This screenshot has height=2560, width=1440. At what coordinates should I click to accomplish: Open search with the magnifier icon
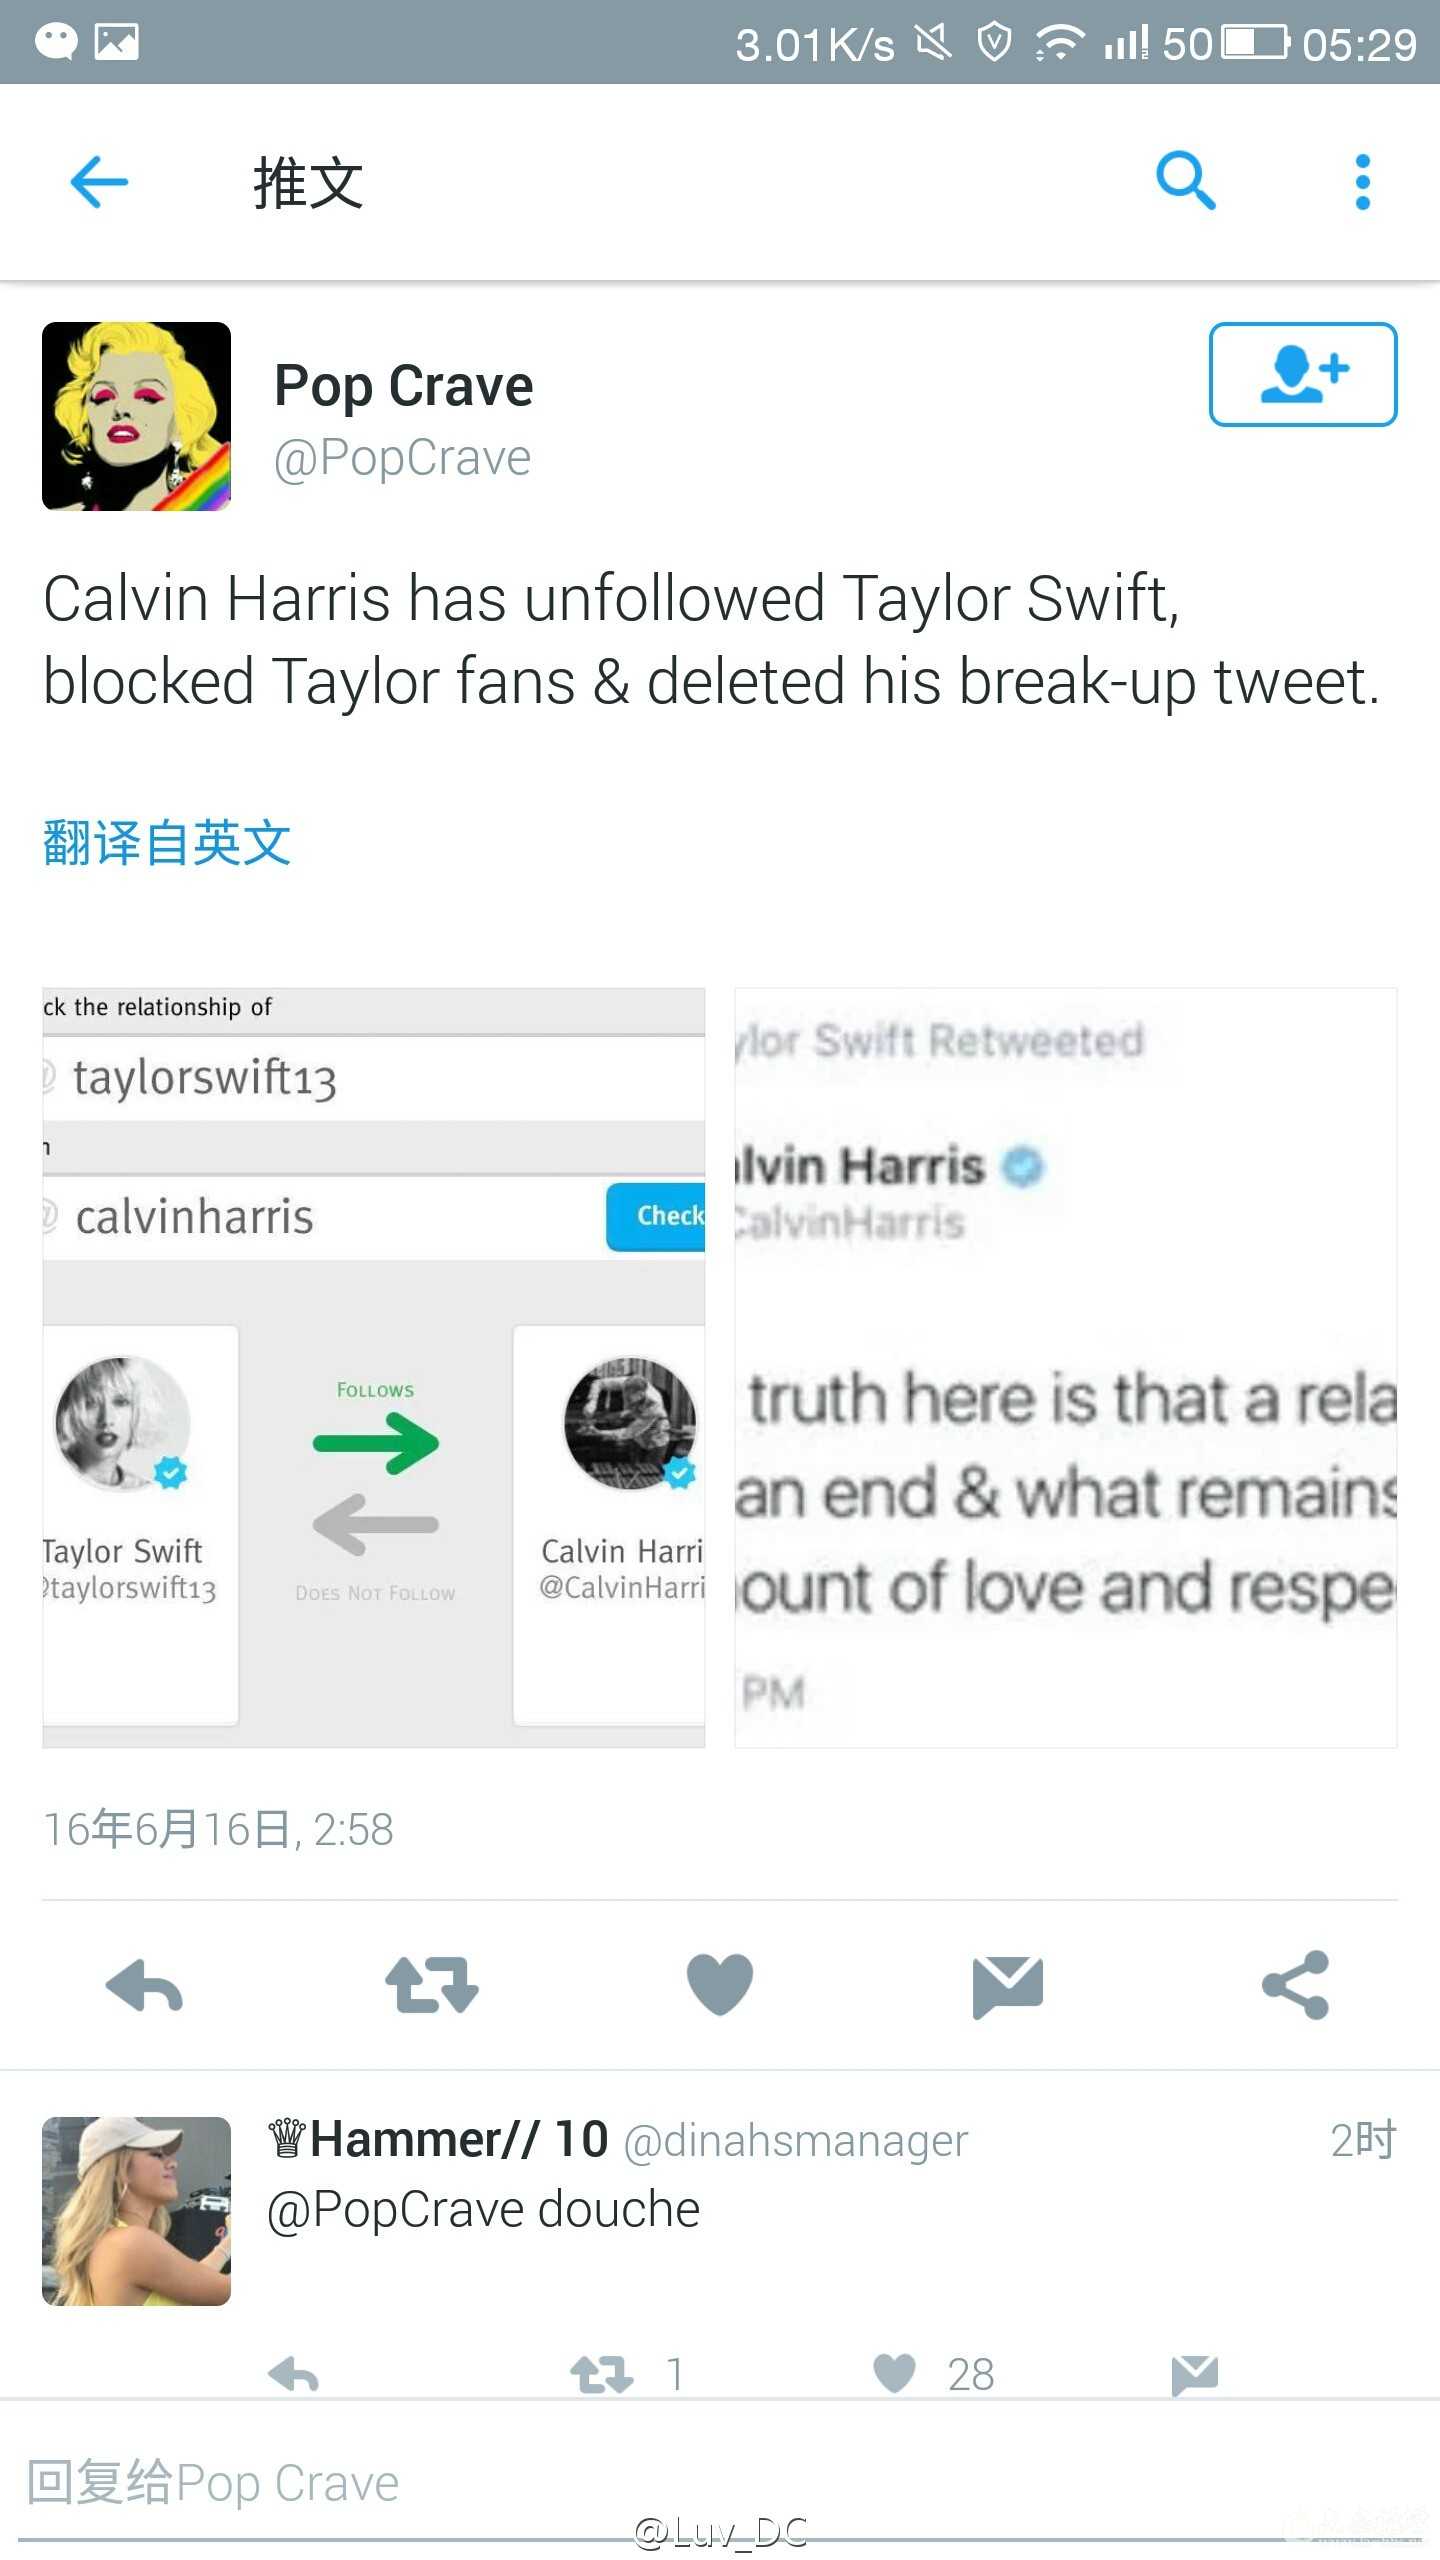(1186, 181)
